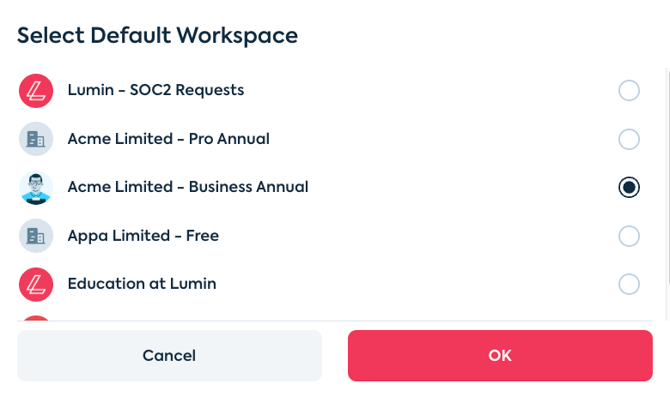Click the Appa Limited building icon
The width and height of the screenshot is (670, 402).
point(36,236)
